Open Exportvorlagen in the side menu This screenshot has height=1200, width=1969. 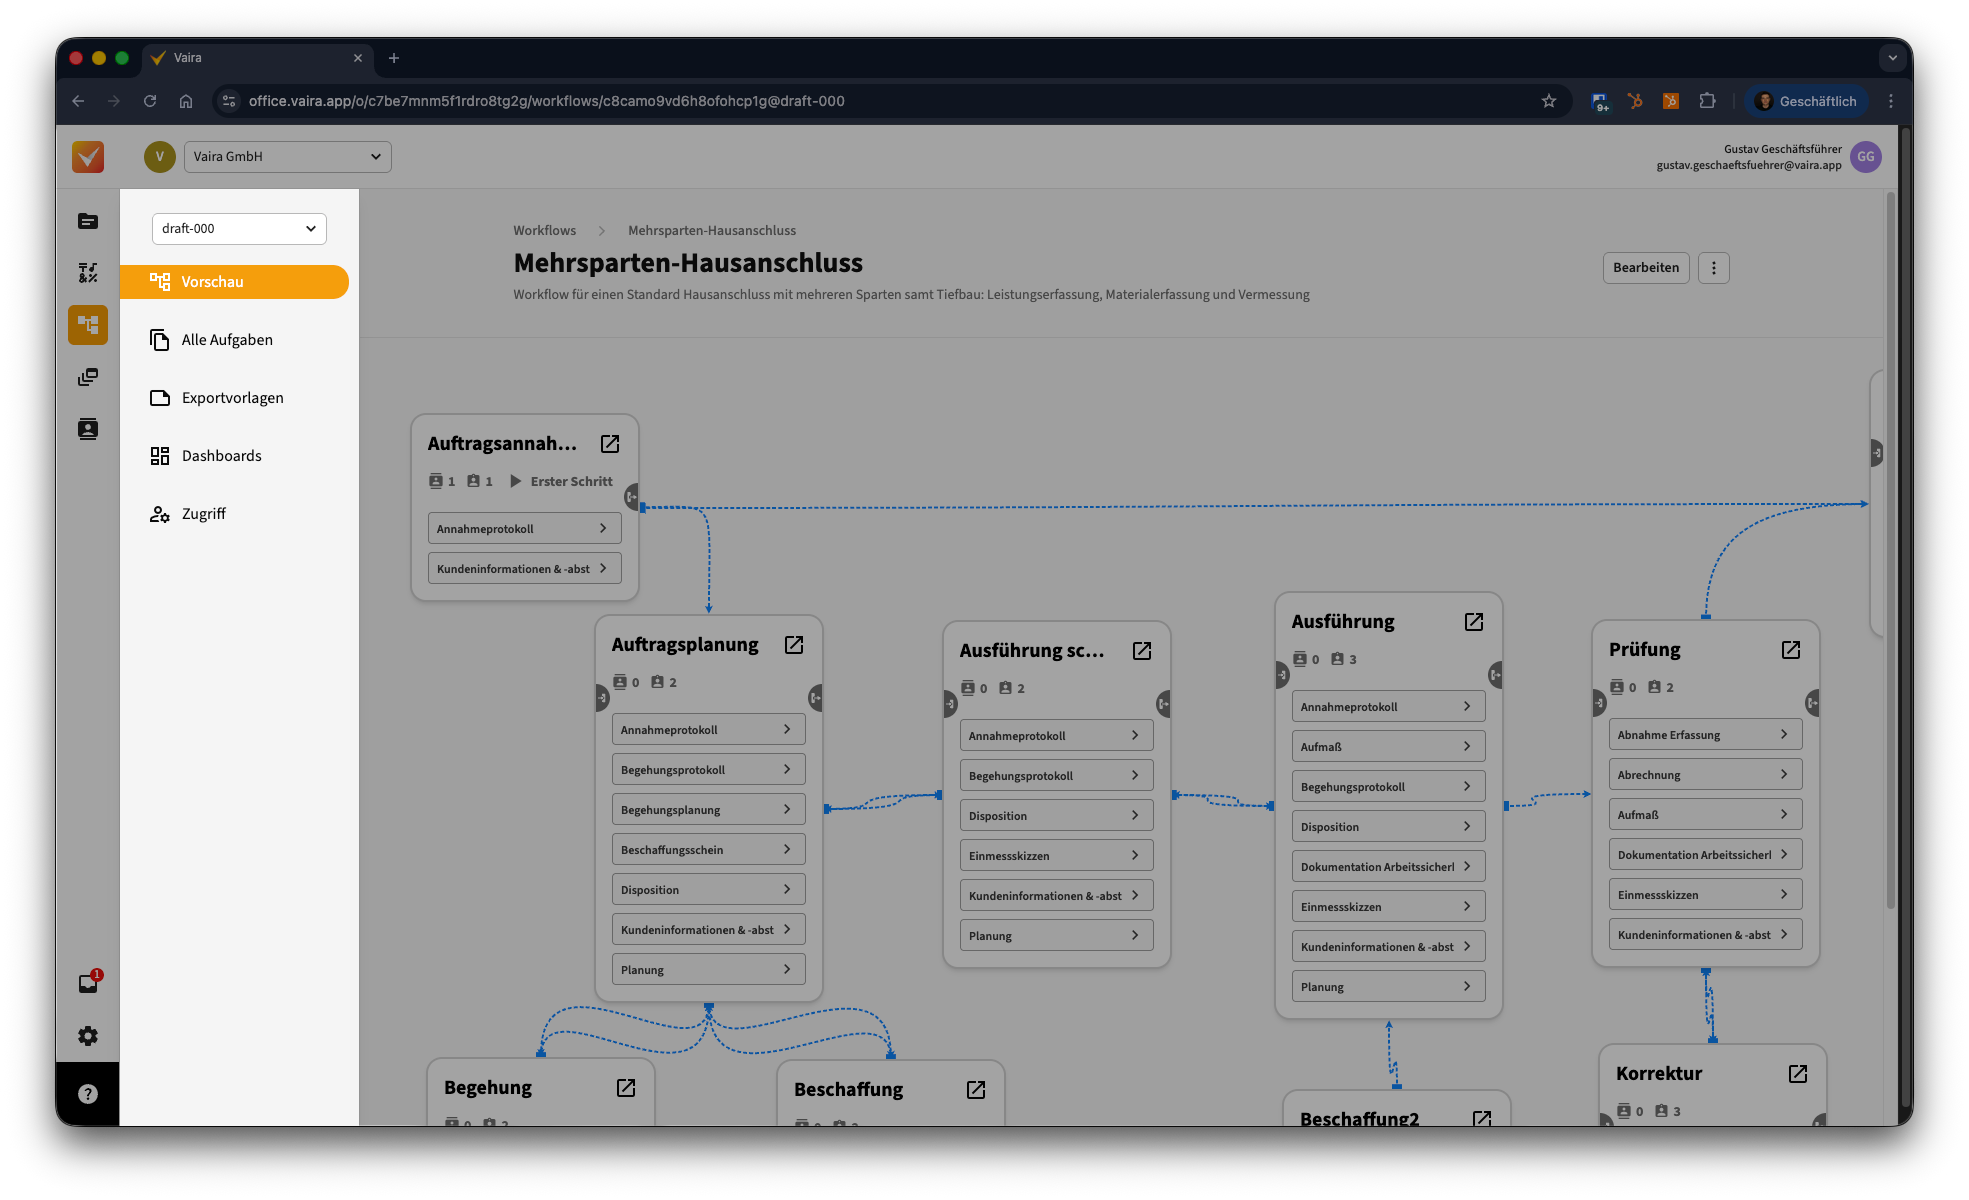point(232,398)
